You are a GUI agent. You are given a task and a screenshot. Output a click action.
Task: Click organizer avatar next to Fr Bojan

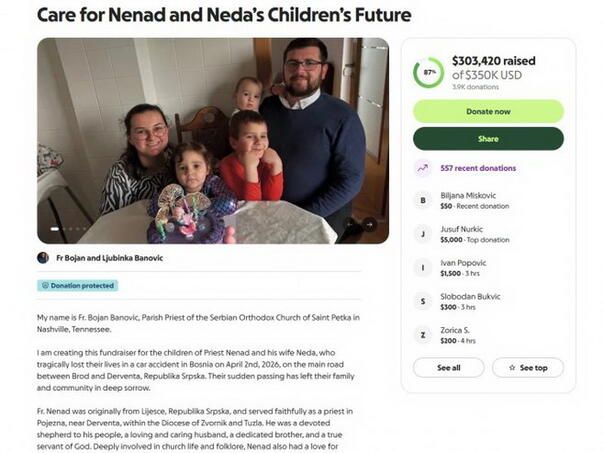click(x=43, y=258)
